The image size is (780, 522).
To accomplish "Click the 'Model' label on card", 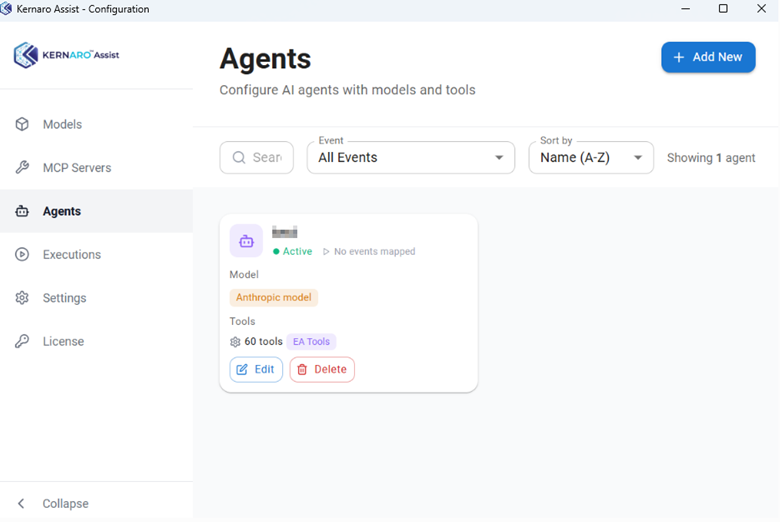I will tap(244, 275).
